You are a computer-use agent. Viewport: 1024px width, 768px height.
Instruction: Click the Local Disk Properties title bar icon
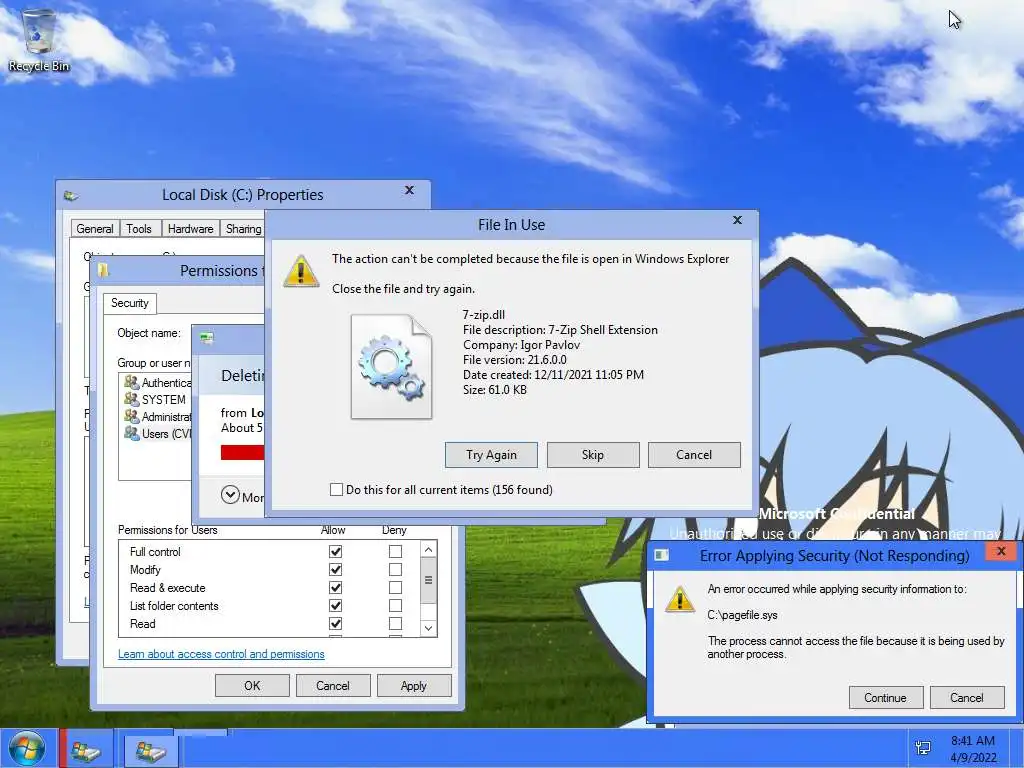coord(71,195)
